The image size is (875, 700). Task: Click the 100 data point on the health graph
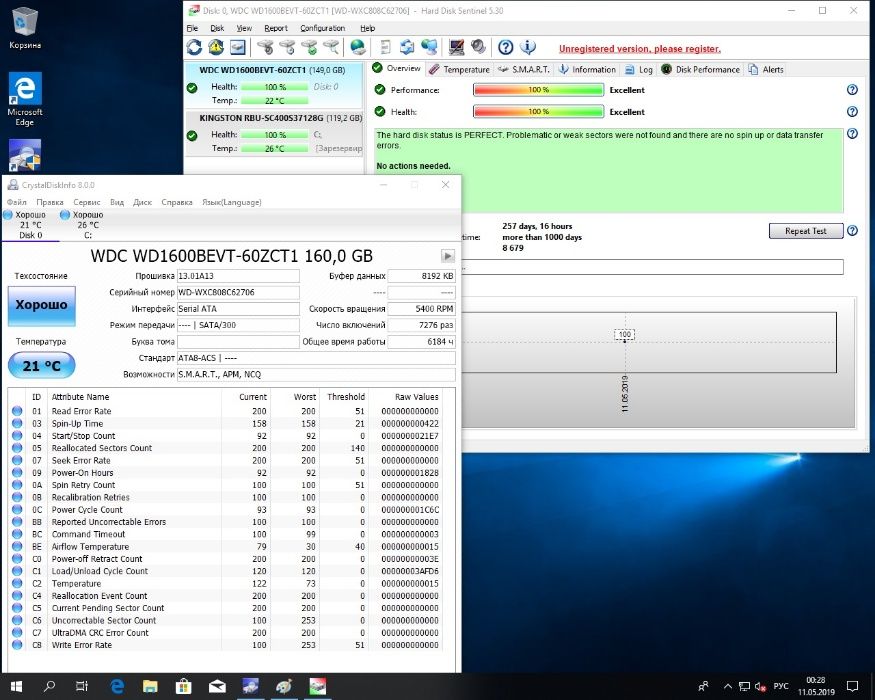(x=624, y=335)
